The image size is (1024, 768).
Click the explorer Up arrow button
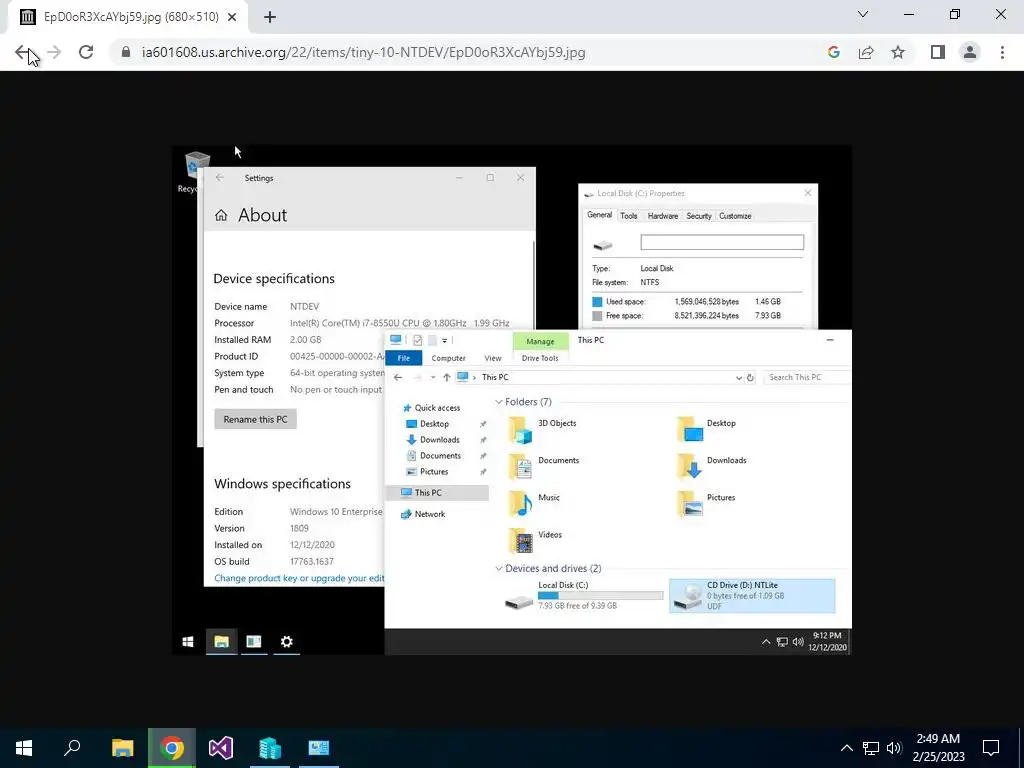click(447, 377)
